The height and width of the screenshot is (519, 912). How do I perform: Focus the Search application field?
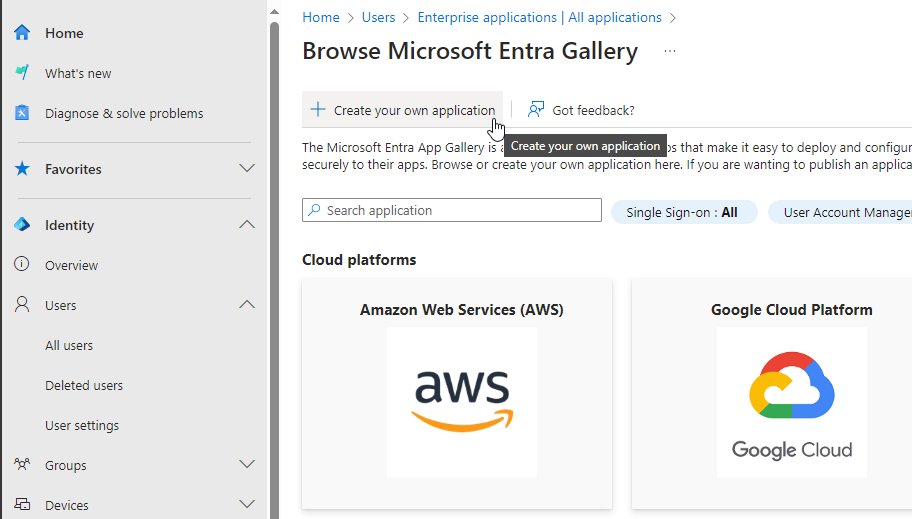[x=452, y=210]
